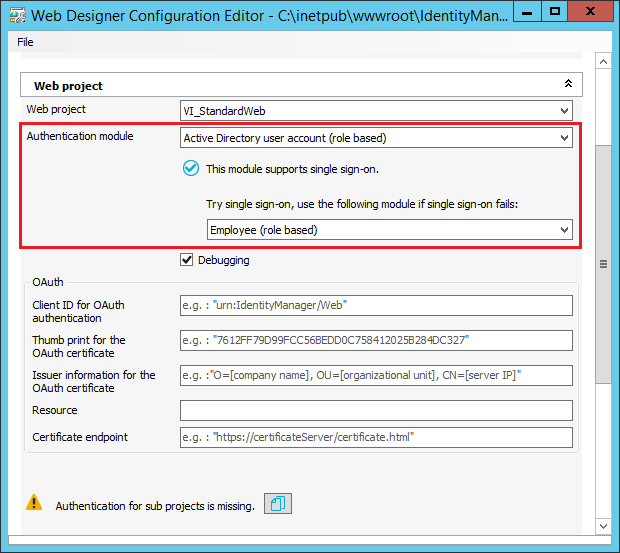Click the application icon in the title bar
The height and width of the screenshot is (553, 620).
[15, 16]
